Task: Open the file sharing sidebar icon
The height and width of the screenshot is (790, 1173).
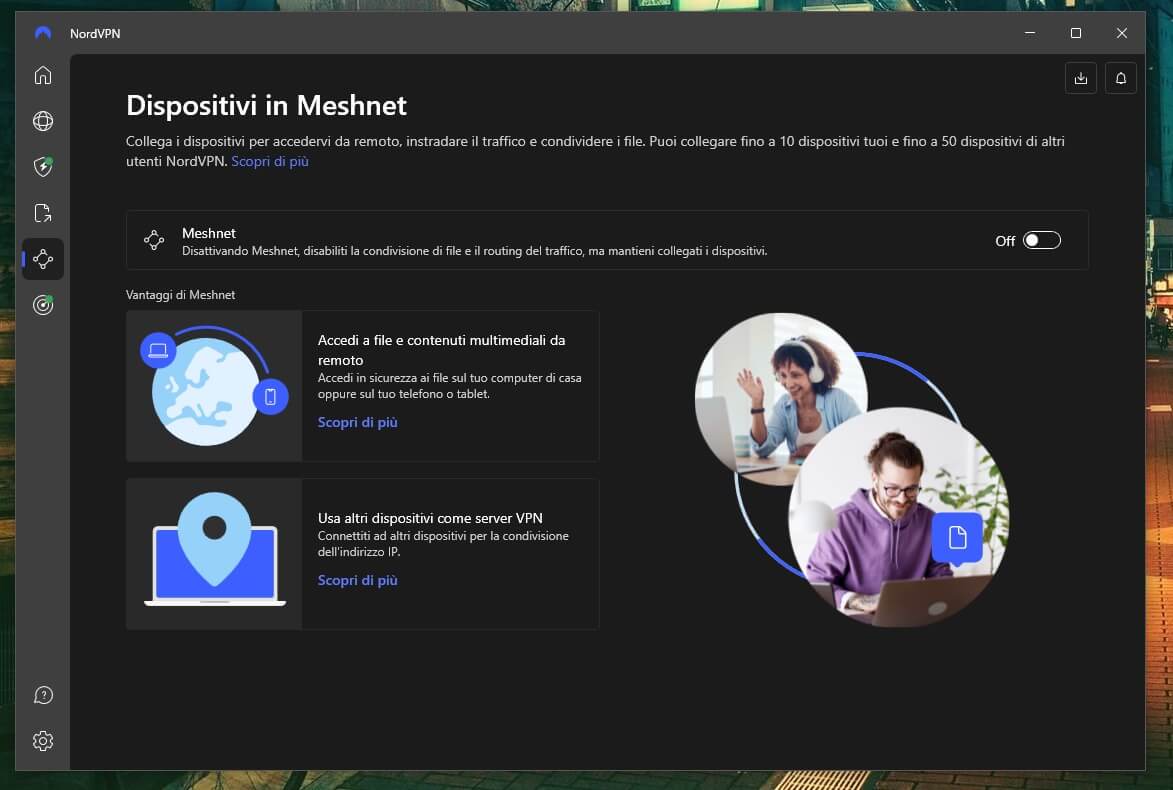Action: (x=43, y=213)
